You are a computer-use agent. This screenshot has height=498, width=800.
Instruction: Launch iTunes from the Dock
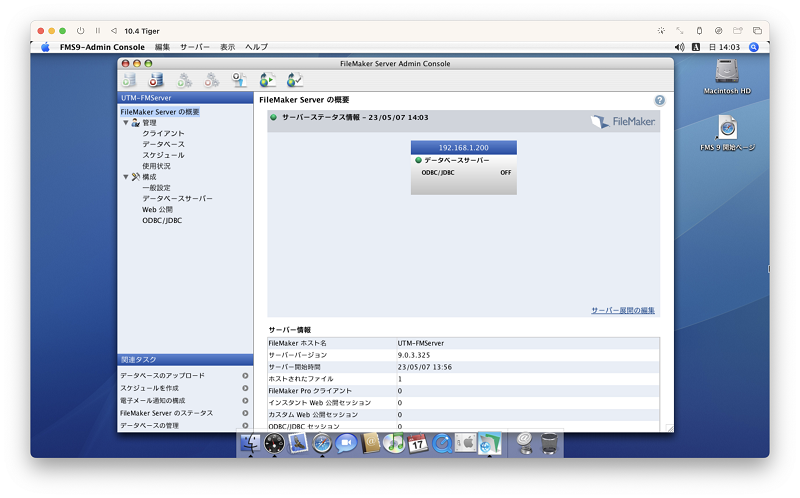pos(394,443)
